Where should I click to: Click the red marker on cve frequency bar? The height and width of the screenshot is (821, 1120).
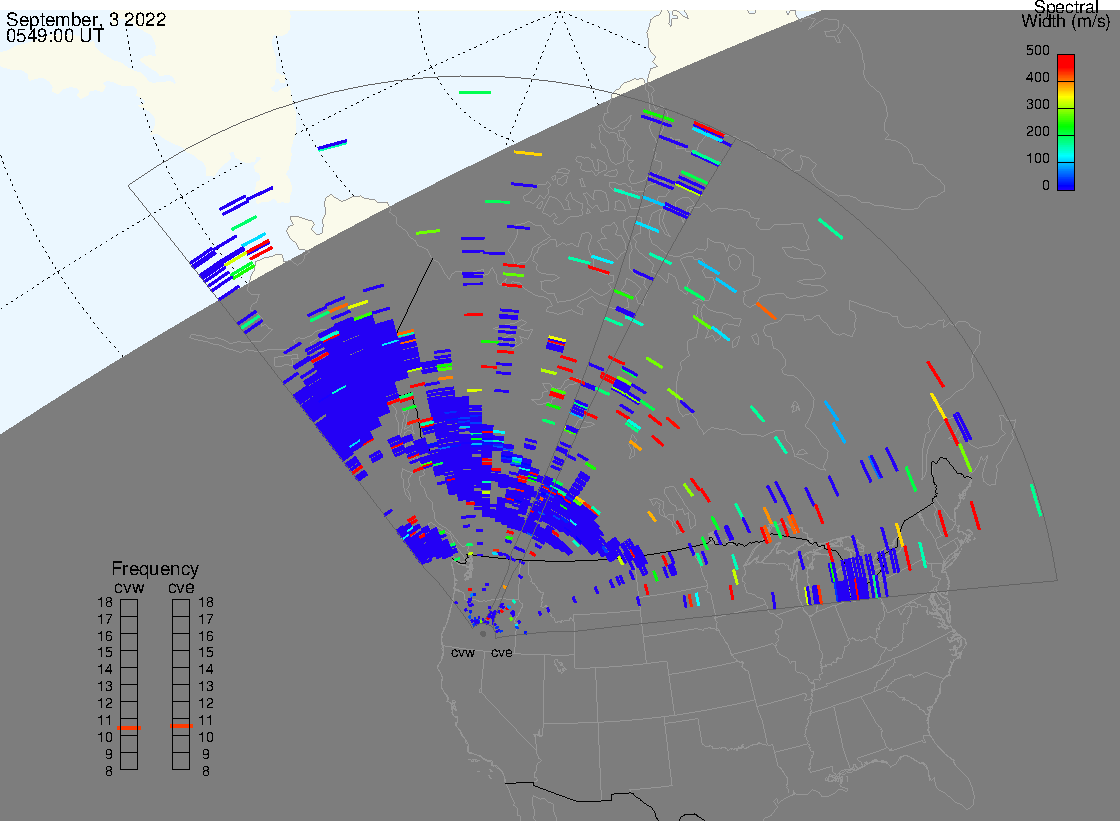(x=181, y=726)
